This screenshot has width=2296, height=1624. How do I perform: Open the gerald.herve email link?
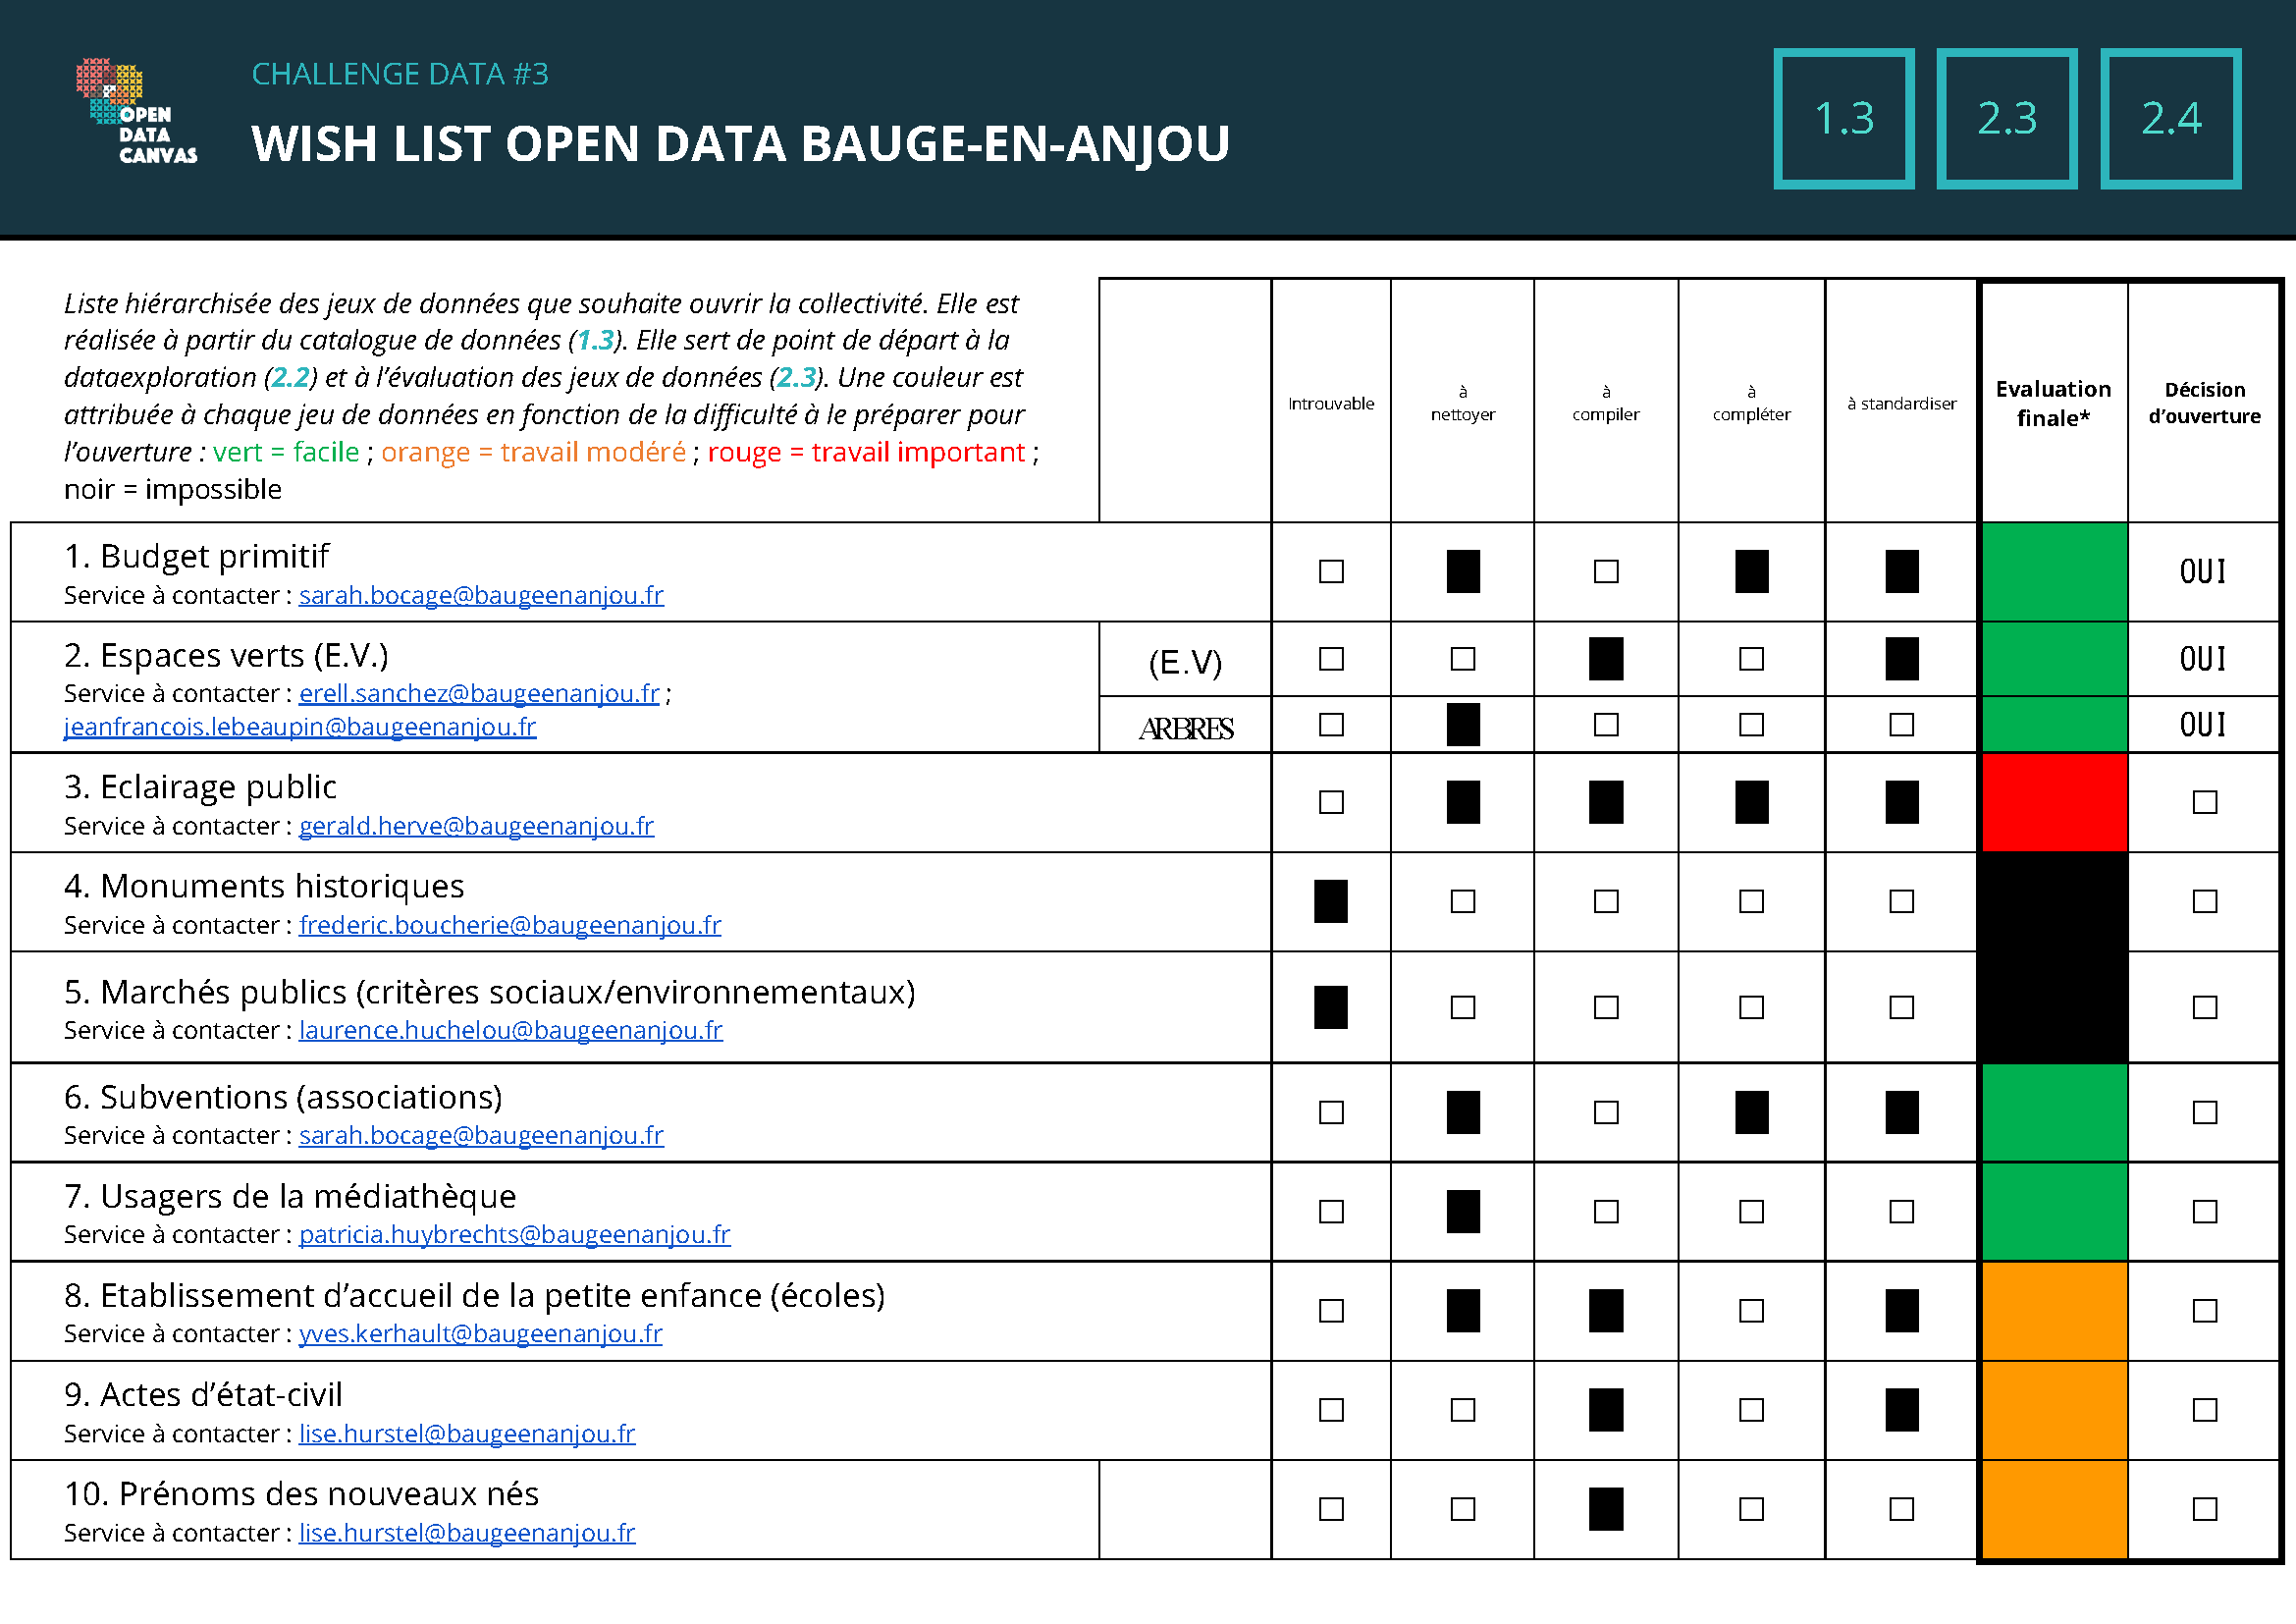click(476, 827)
